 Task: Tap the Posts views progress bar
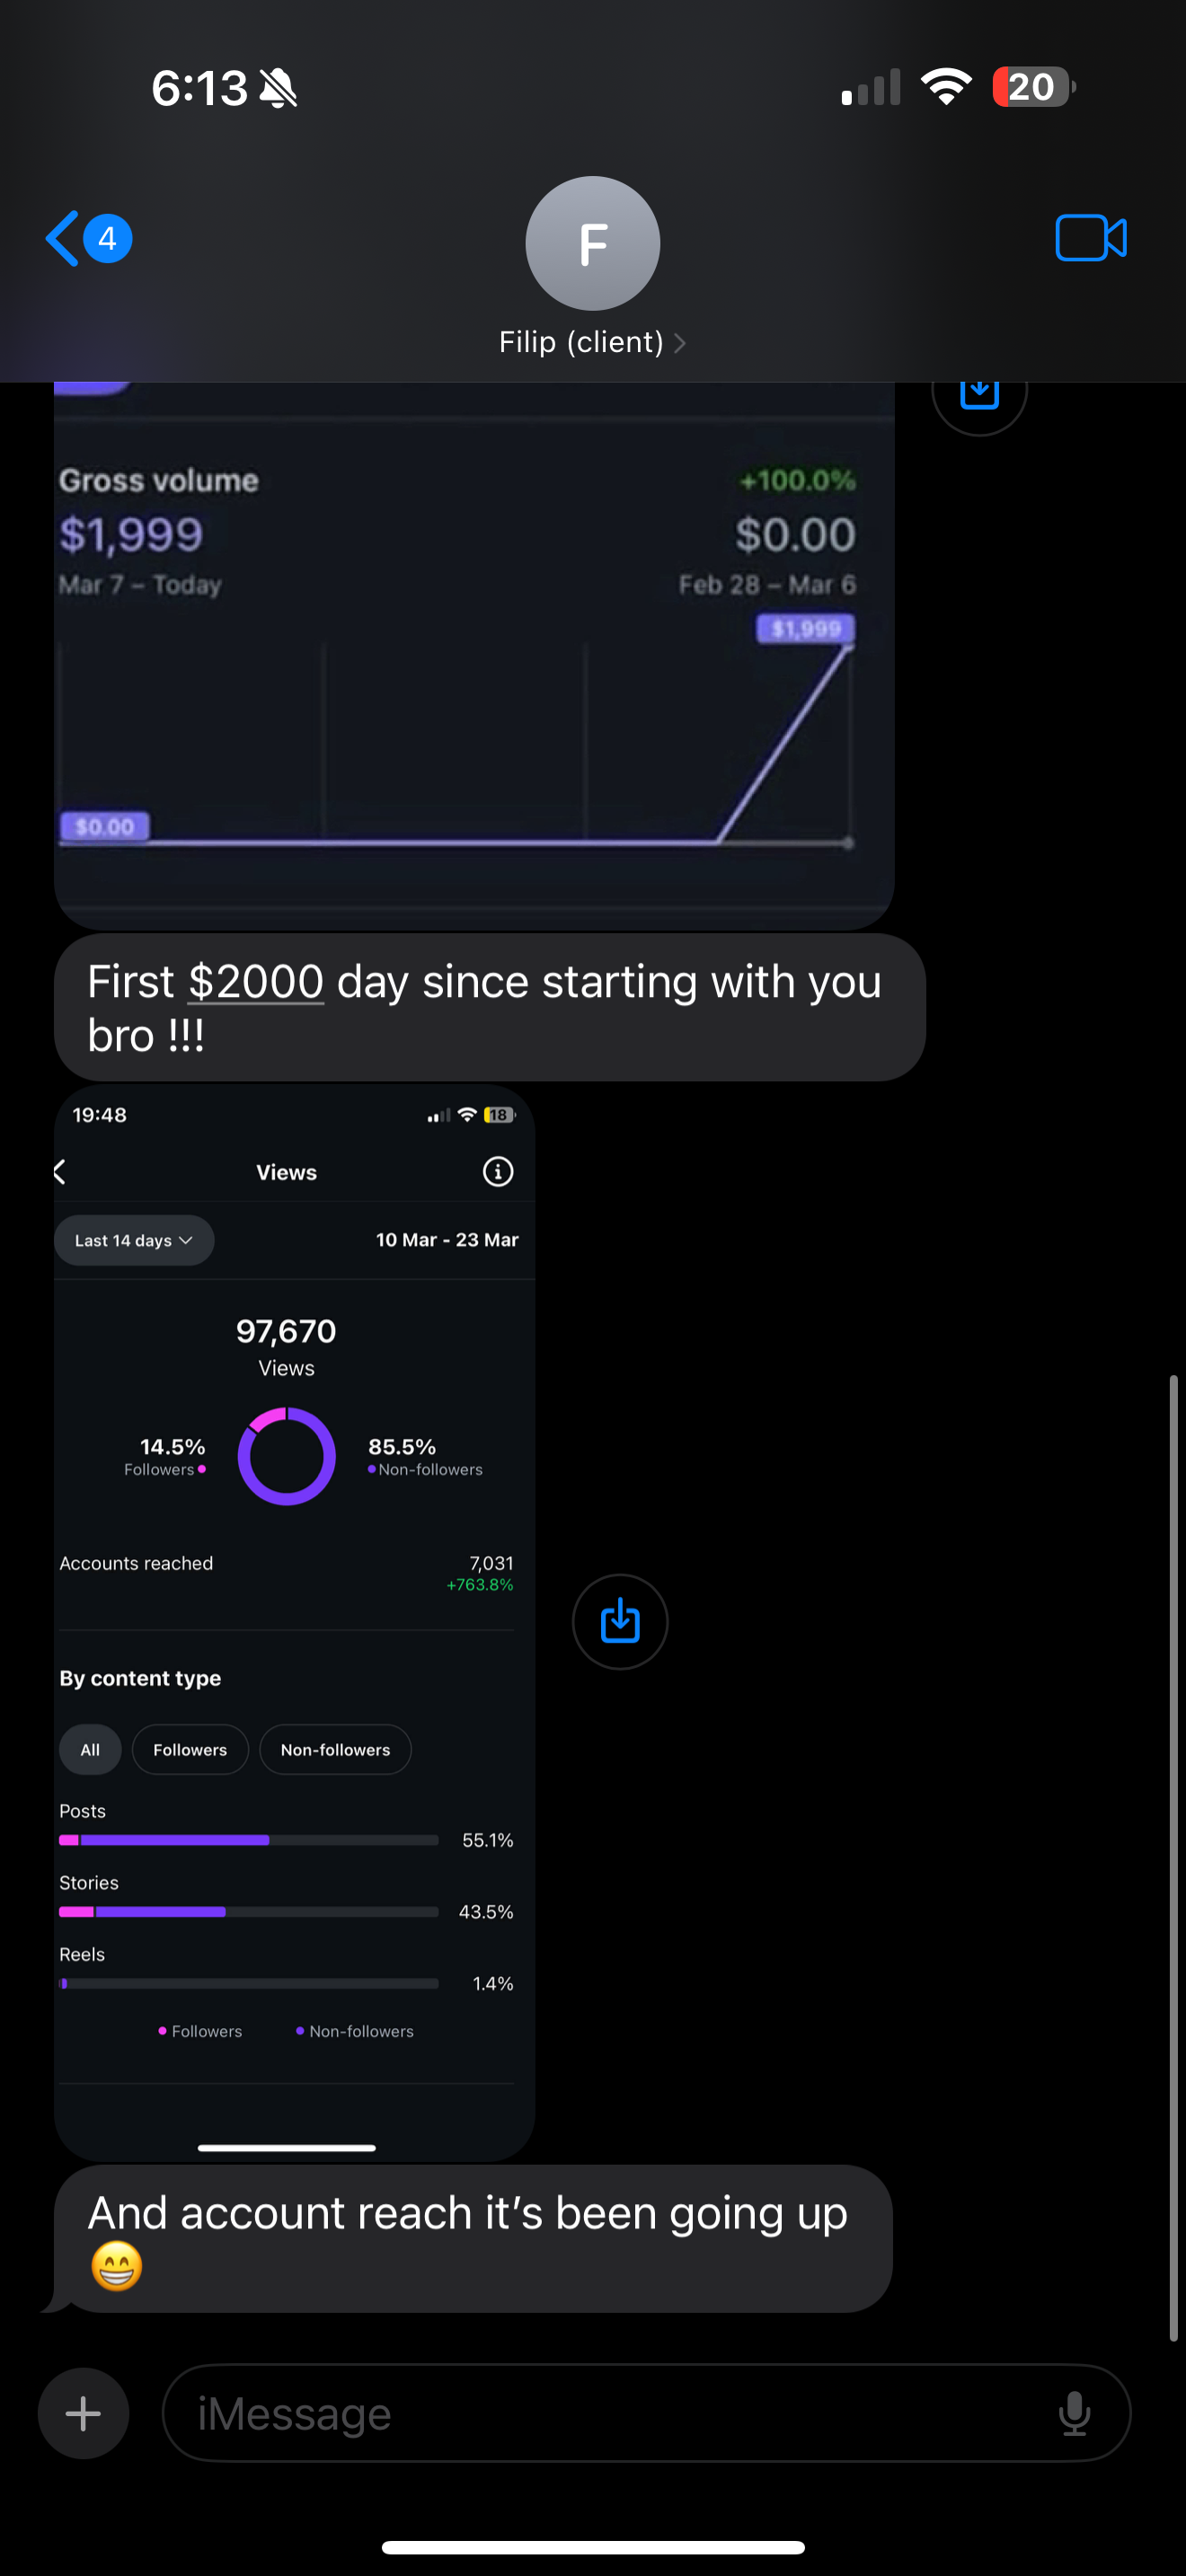pyautogui.click(x=248, y=1840)
